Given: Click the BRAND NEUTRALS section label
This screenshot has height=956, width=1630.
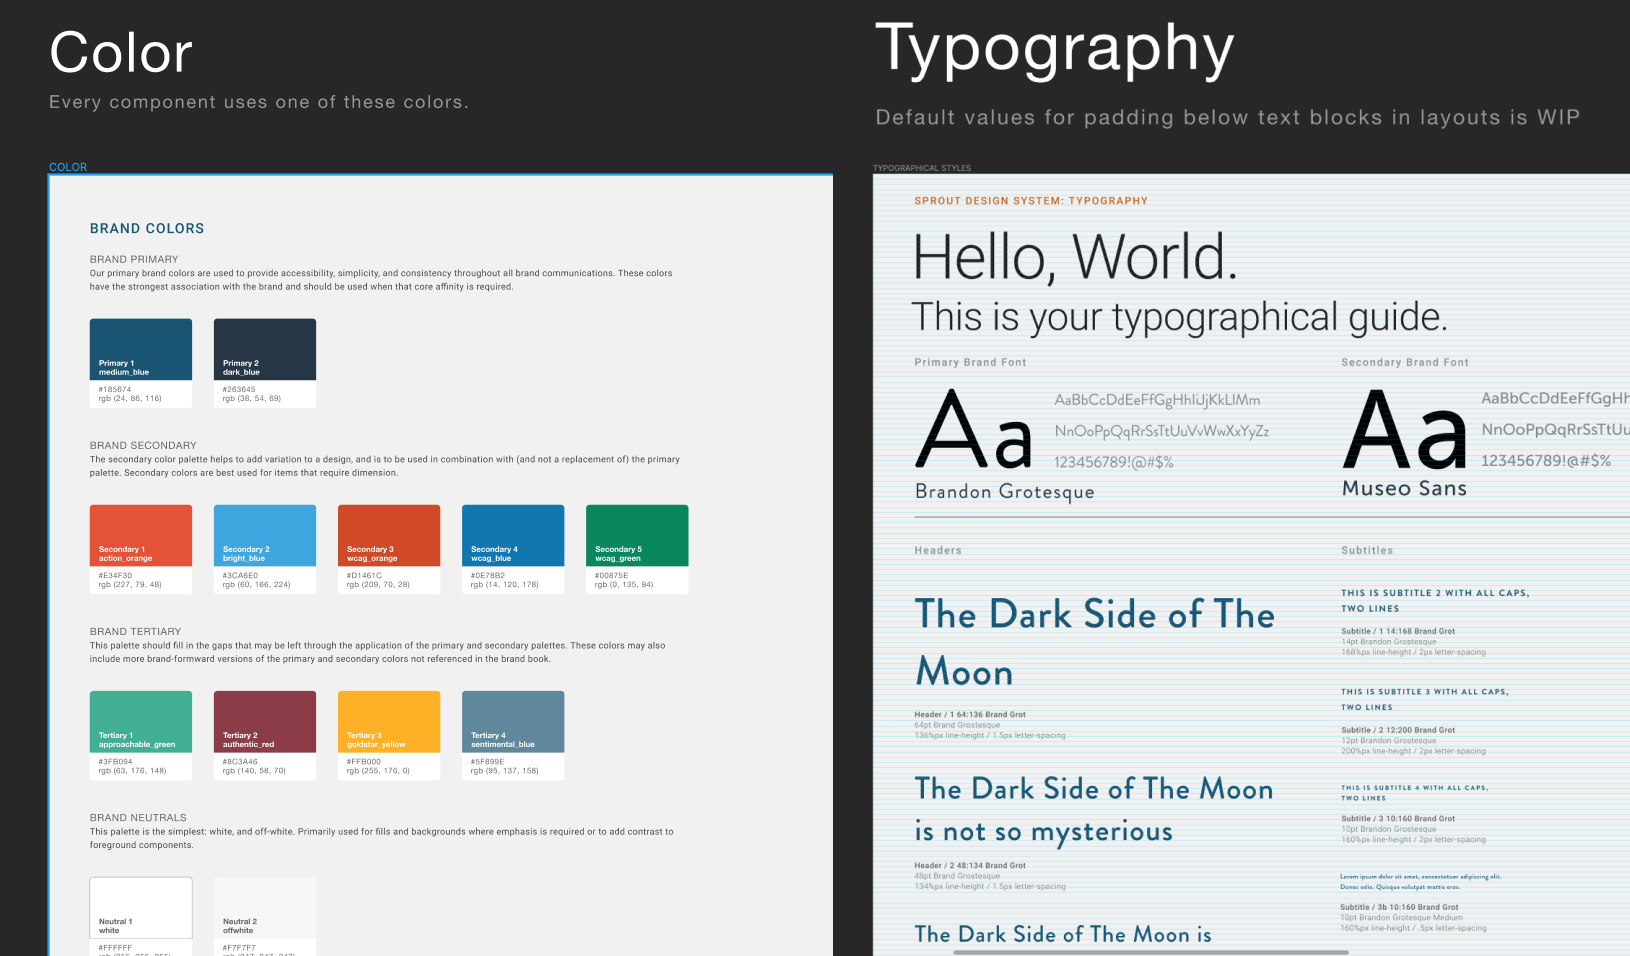Looking at the screenshot, I should click(138, 817).
